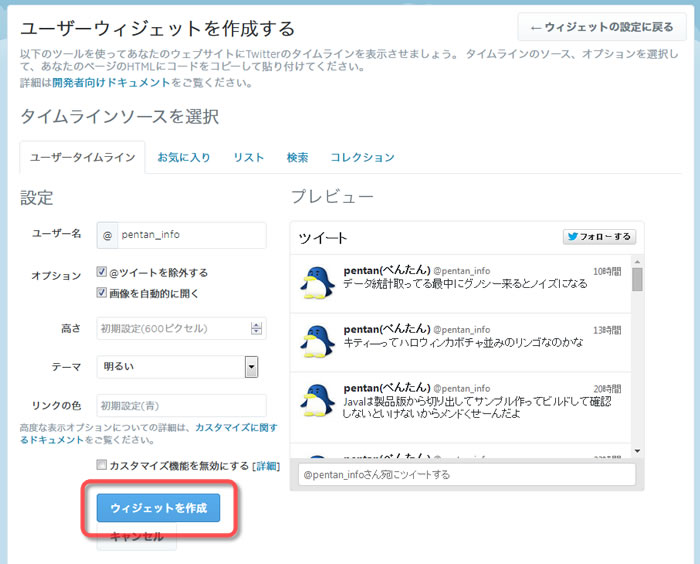Click ウィジェットの設定に戻る button
This screenshot has width=700, height=564.
(603, 27)
